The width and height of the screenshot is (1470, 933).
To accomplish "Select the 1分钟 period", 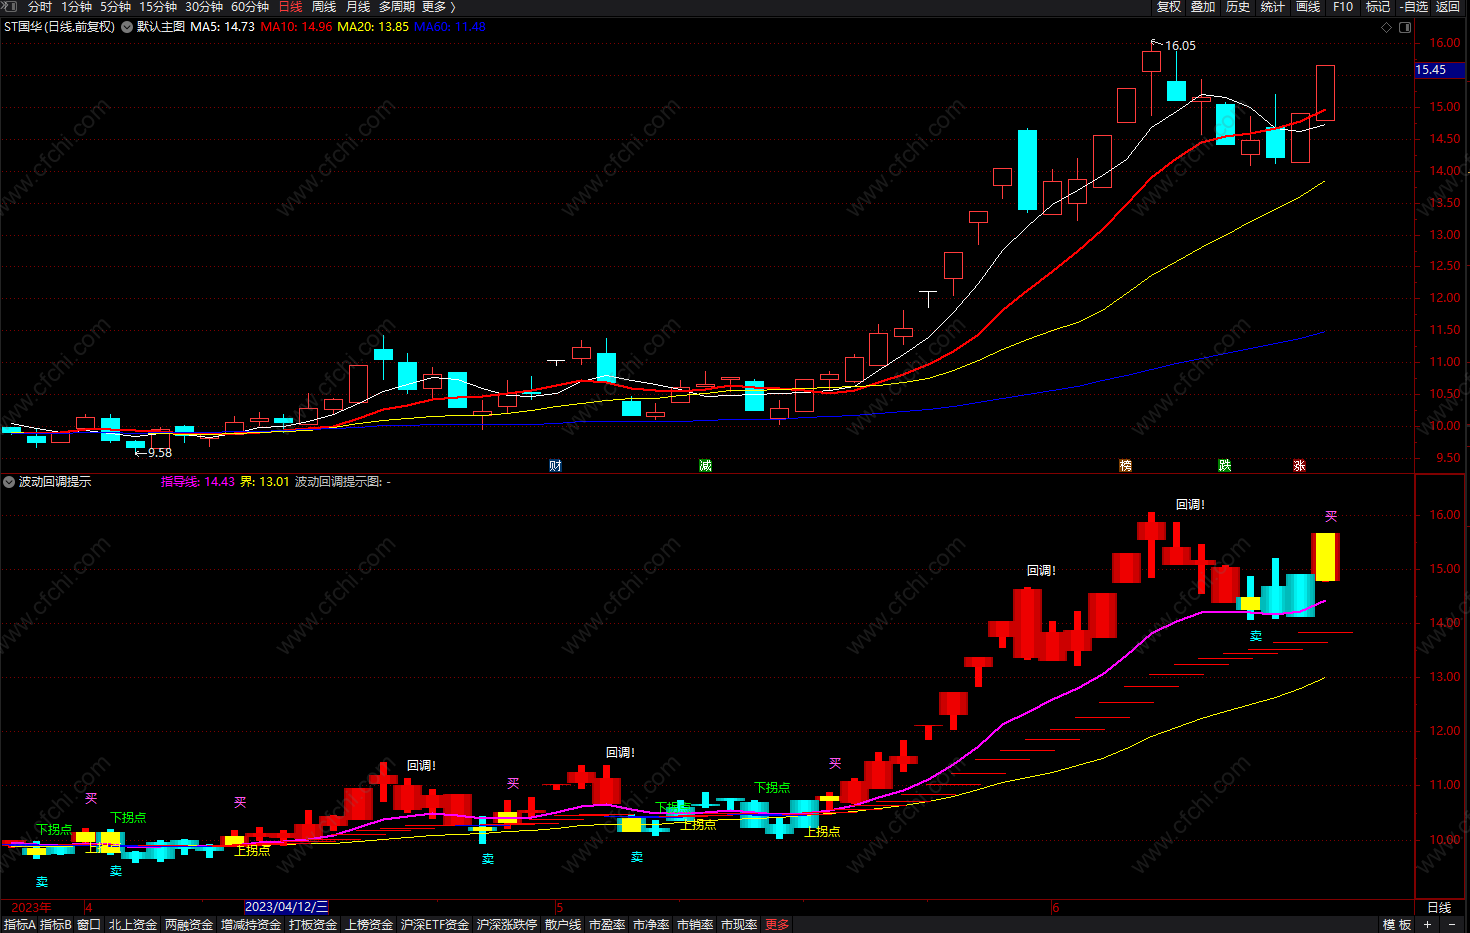I will pos(77,7).
